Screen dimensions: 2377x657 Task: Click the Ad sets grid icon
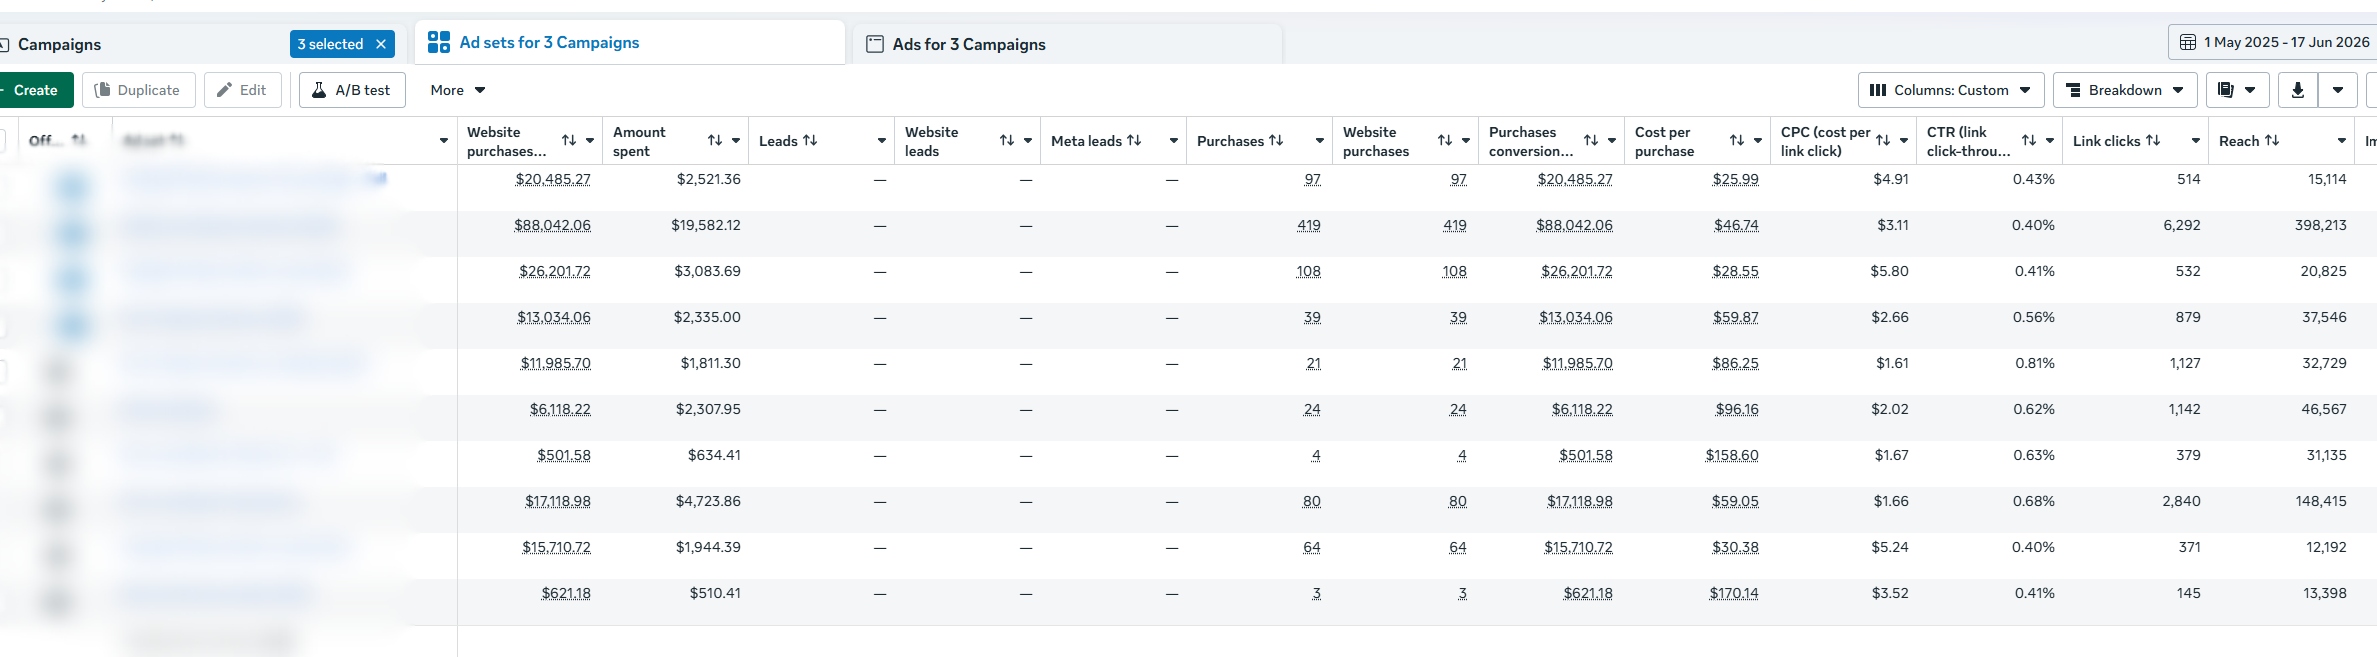pos(438,42)
